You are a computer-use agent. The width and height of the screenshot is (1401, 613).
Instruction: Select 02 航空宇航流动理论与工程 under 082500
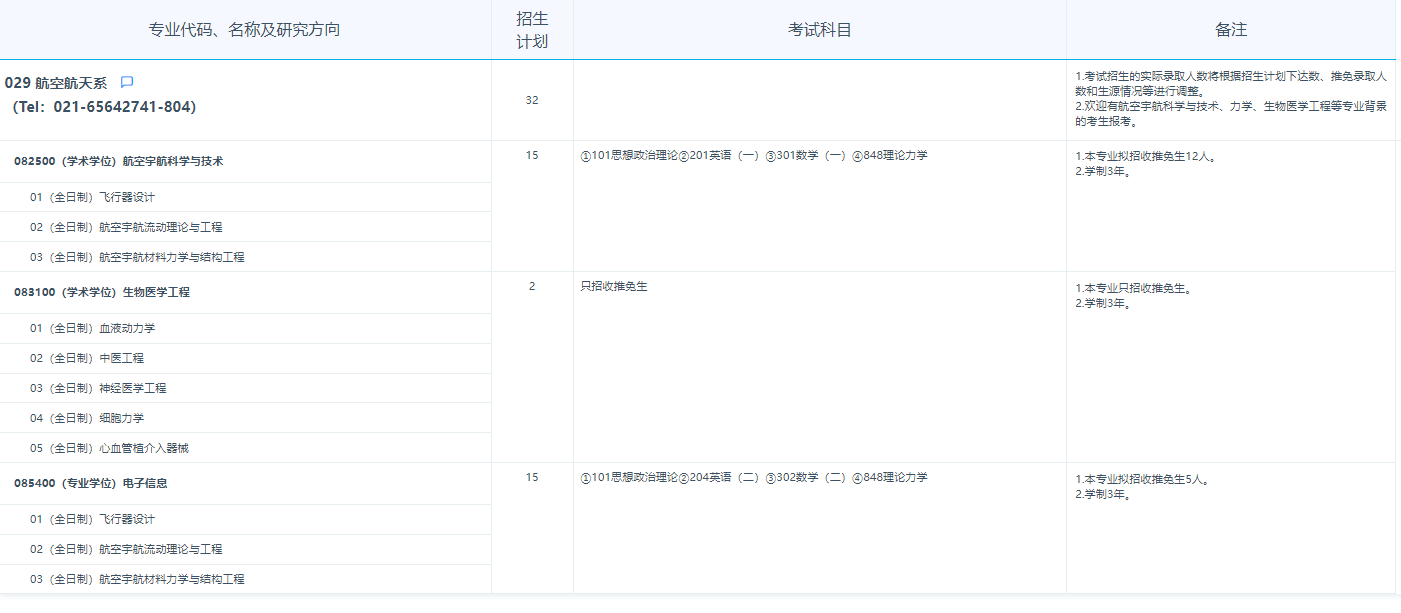tap(126, 227)
